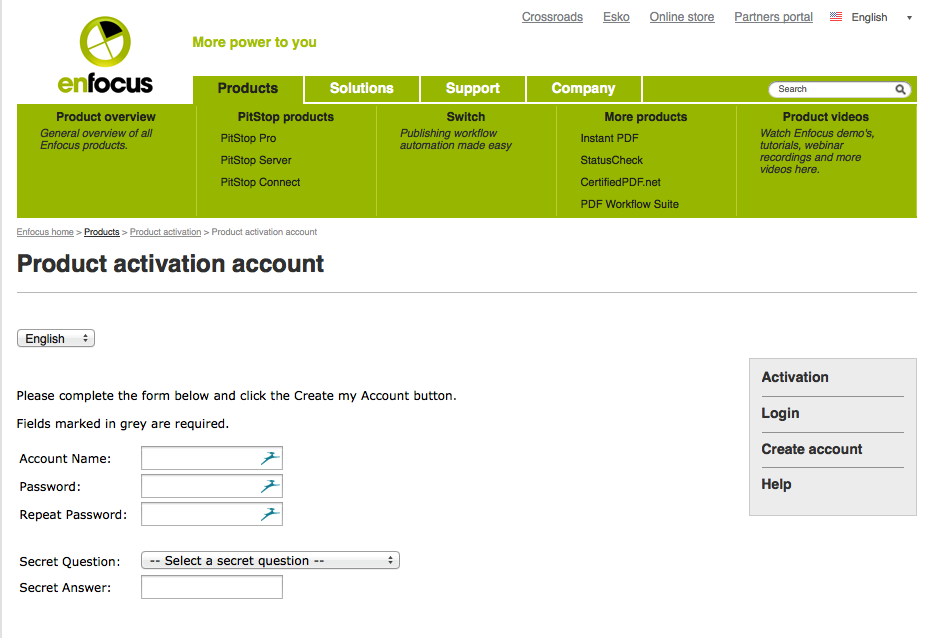Open the Products tab
Viewport: 929px width, 638px height.
[x=248, y=88]
